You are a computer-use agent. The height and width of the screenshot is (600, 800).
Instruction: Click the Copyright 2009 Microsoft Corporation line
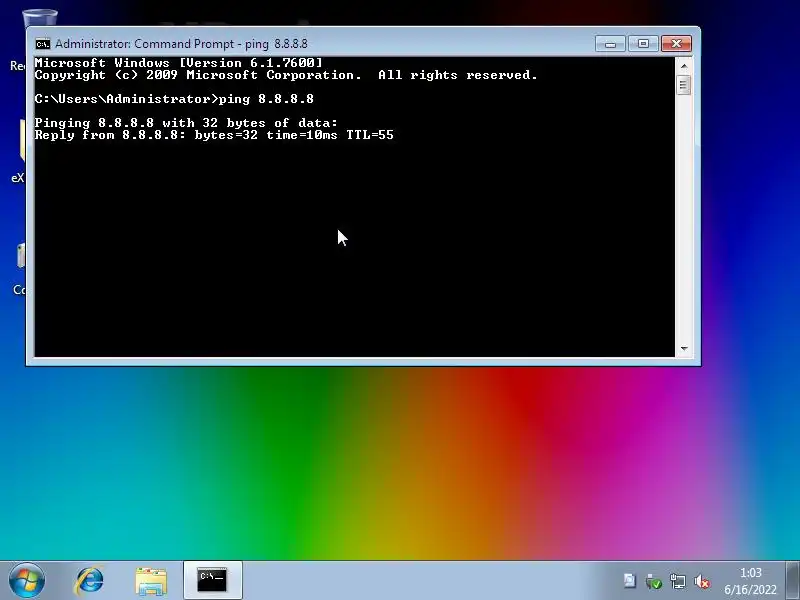pyautogui.click(x=286, y=75)
